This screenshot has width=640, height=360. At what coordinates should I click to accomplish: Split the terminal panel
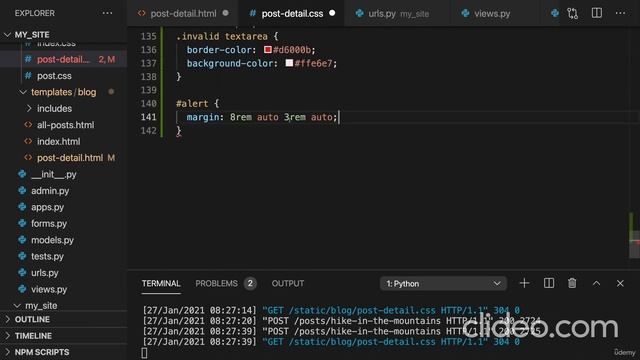click(549, 283)
